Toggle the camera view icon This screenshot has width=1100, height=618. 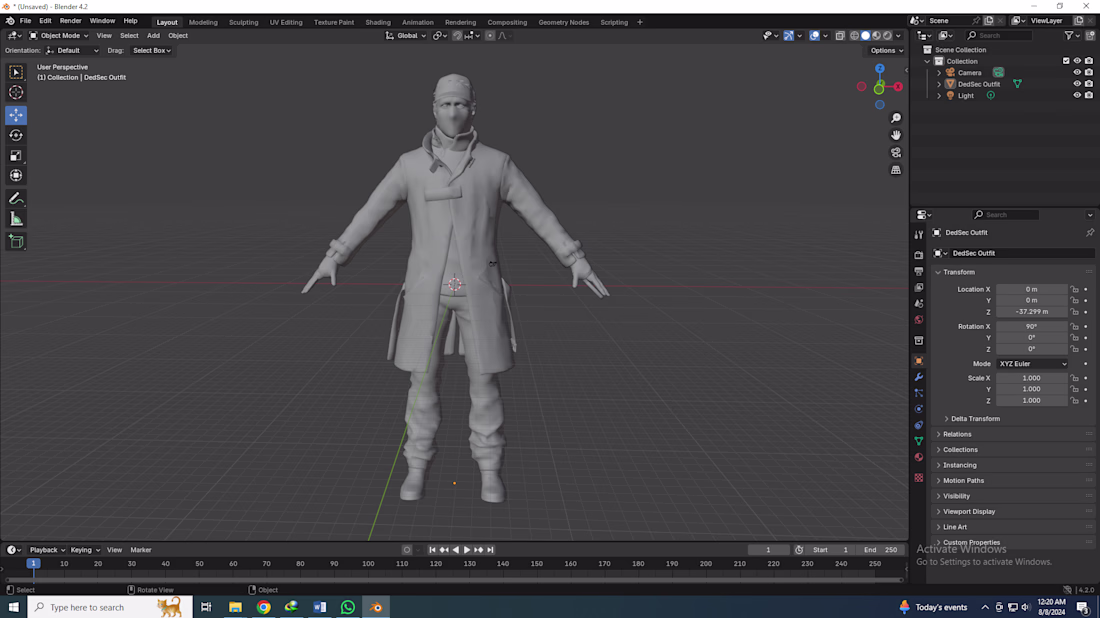pos(896,152)
